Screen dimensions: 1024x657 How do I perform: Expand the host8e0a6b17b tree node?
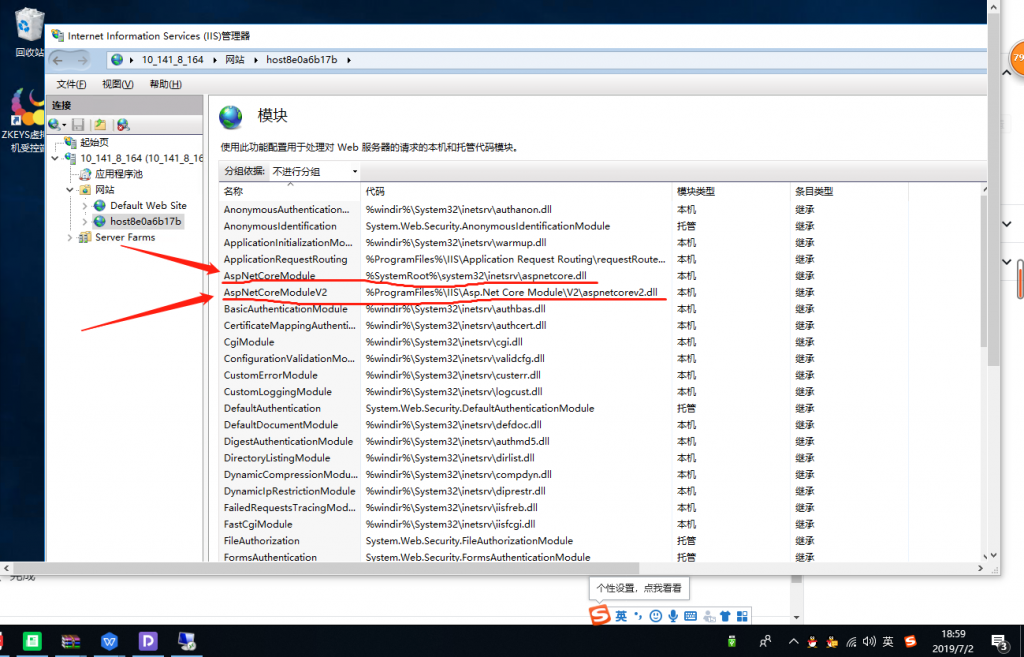point(85,221)
